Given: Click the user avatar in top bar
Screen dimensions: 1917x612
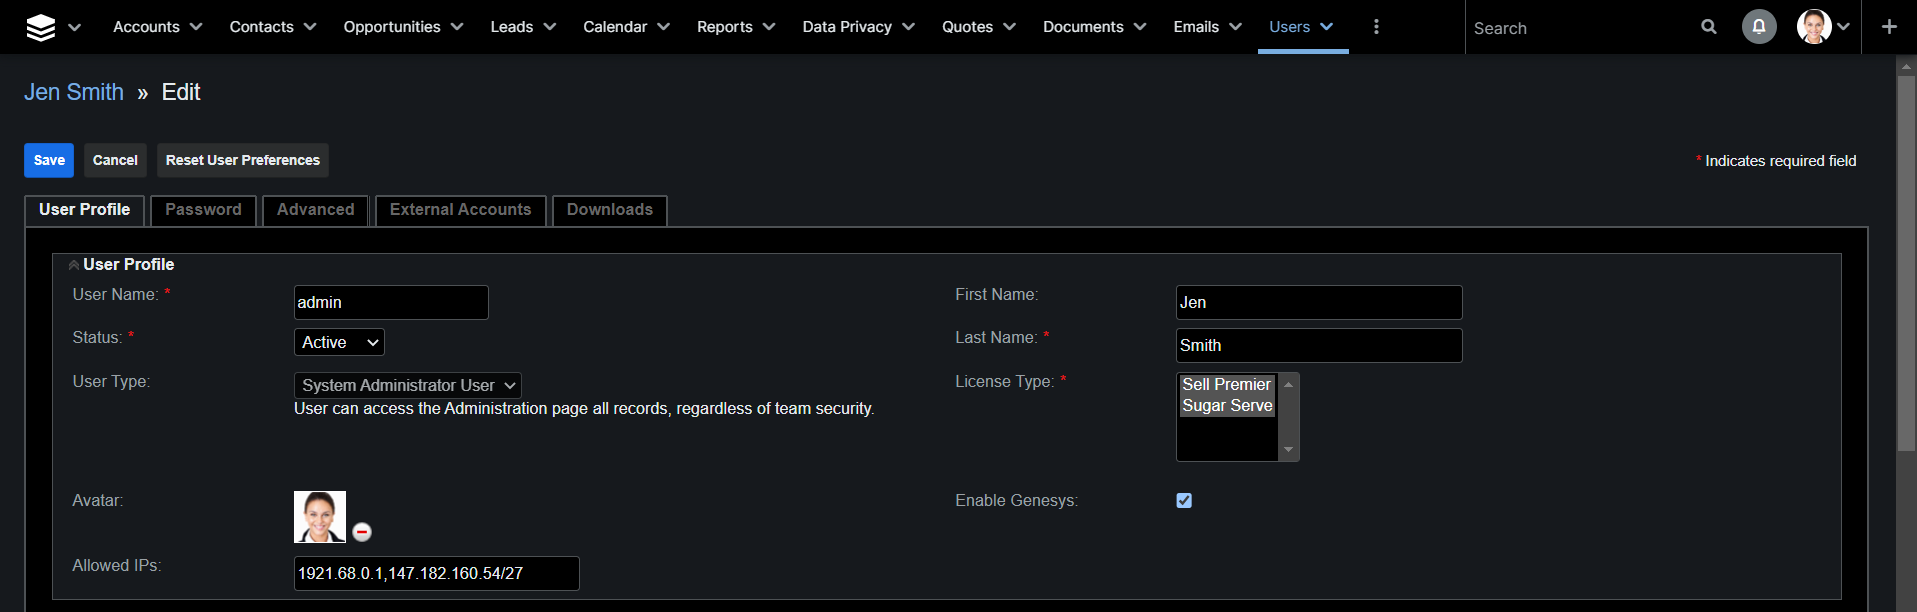Looking at the screenshot, I should pos(1813,27).
